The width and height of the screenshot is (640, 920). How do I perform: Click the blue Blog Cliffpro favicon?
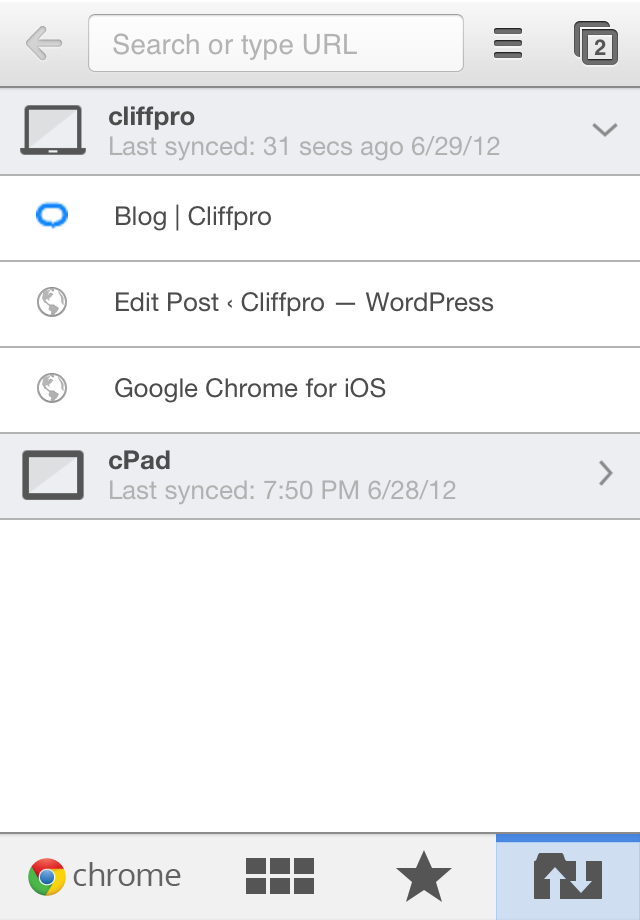coord(52,216)
